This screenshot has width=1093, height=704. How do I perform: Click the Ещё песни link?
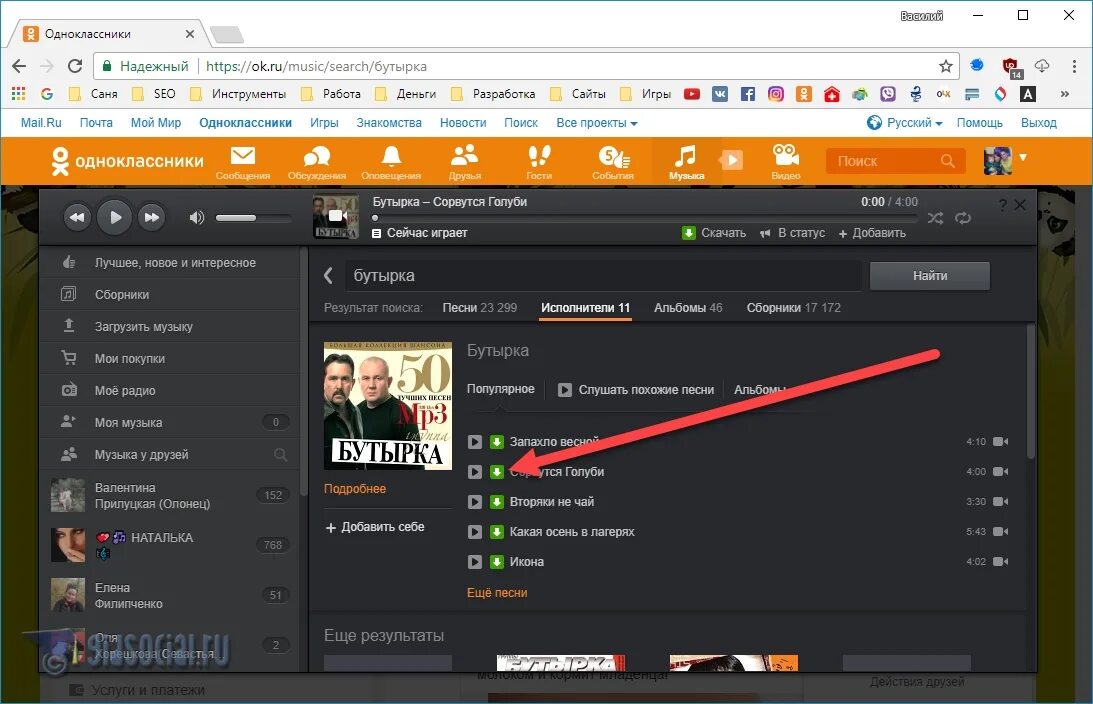click(x=497, y=592)
